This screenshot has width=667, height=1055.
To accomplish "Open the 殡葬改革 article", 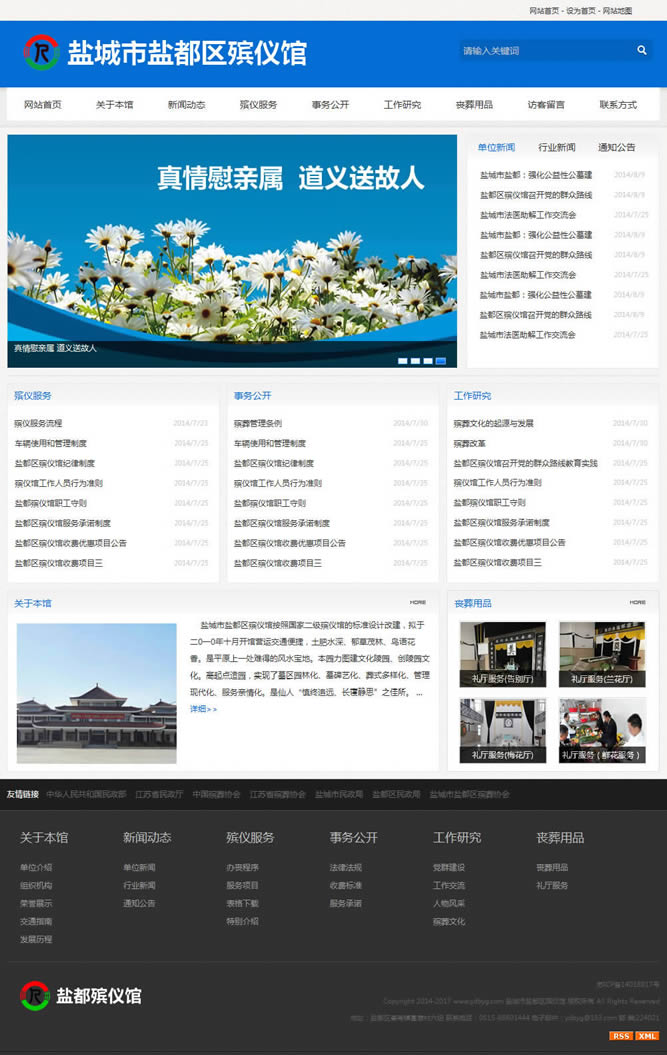I will point(469,443).
